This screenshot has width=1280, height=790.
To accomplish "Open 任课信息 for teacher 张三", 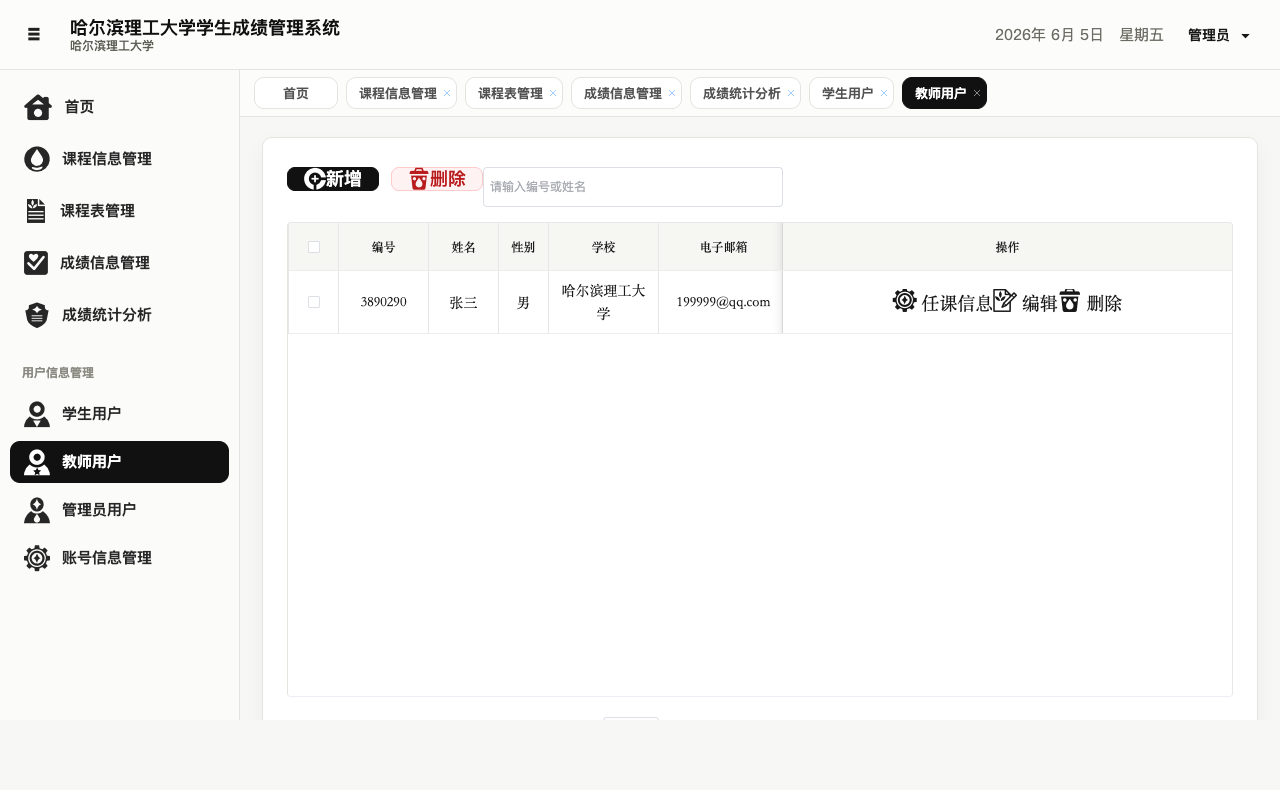I will 957,303.
